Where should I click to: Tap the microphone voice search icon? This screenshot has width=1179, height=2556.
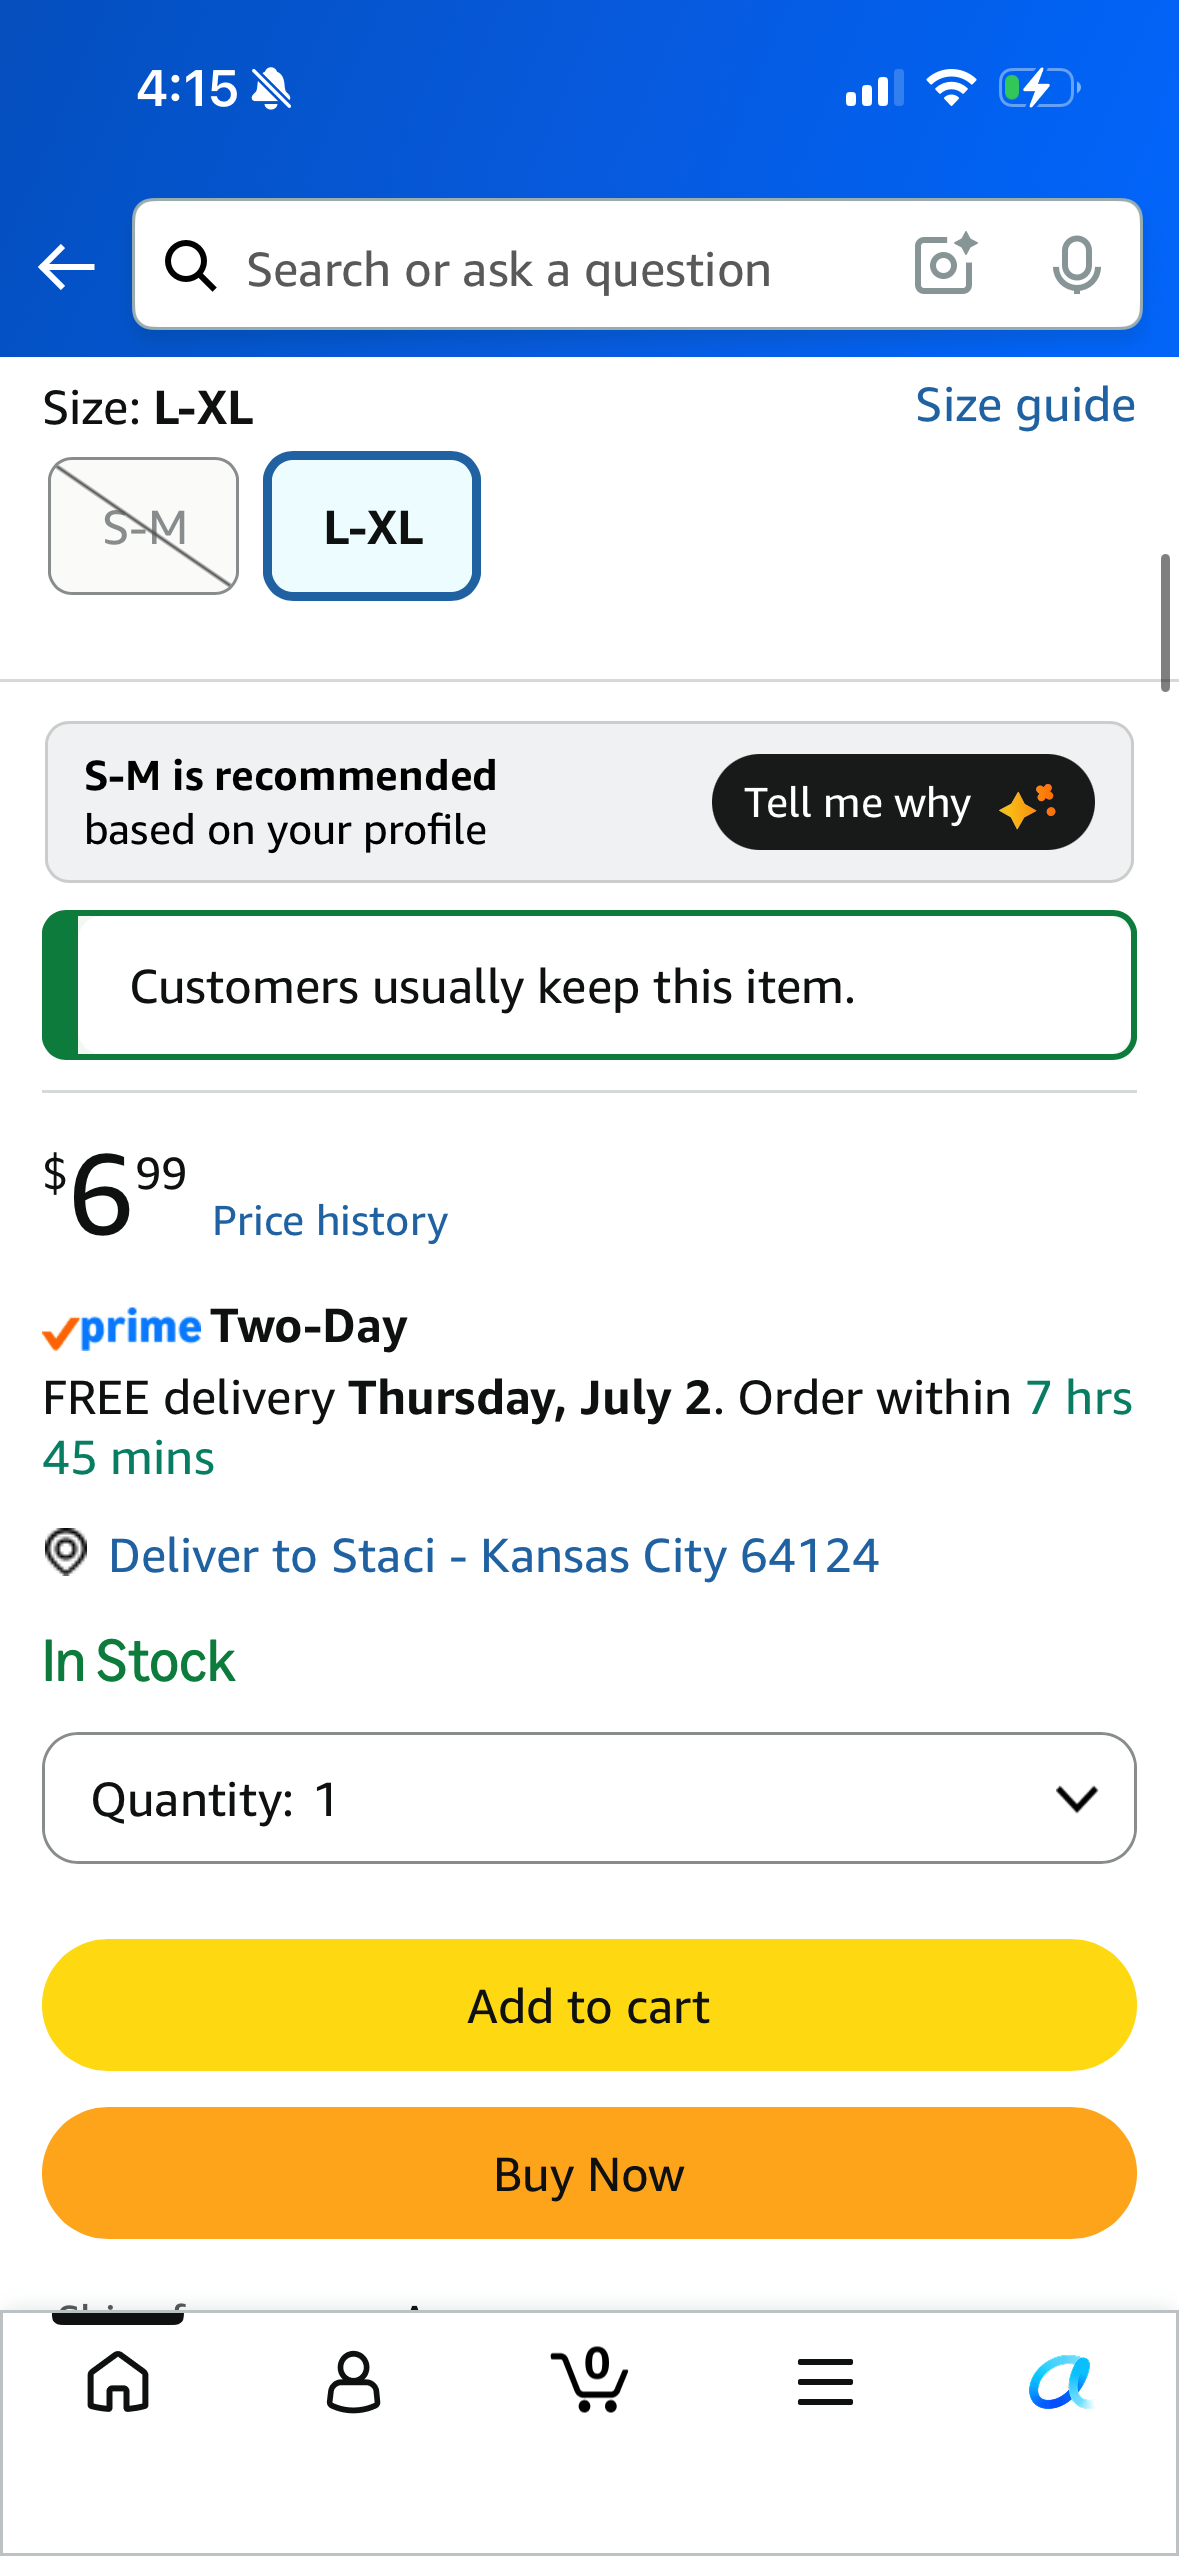[1076, 265]
